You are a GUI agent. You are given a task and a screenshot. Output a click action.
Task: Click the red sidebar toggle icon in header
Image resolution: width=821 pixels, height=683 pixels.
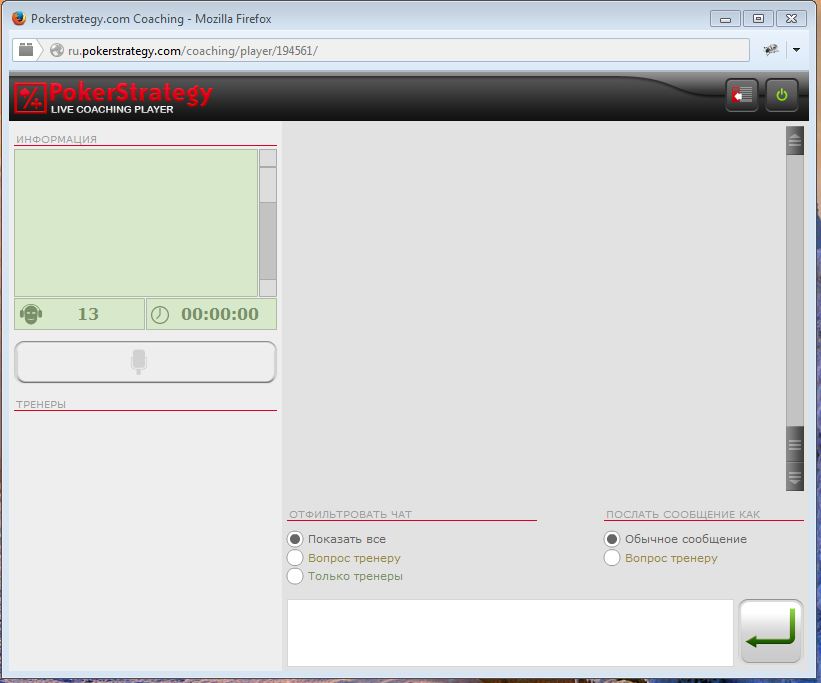coord(741,95)
